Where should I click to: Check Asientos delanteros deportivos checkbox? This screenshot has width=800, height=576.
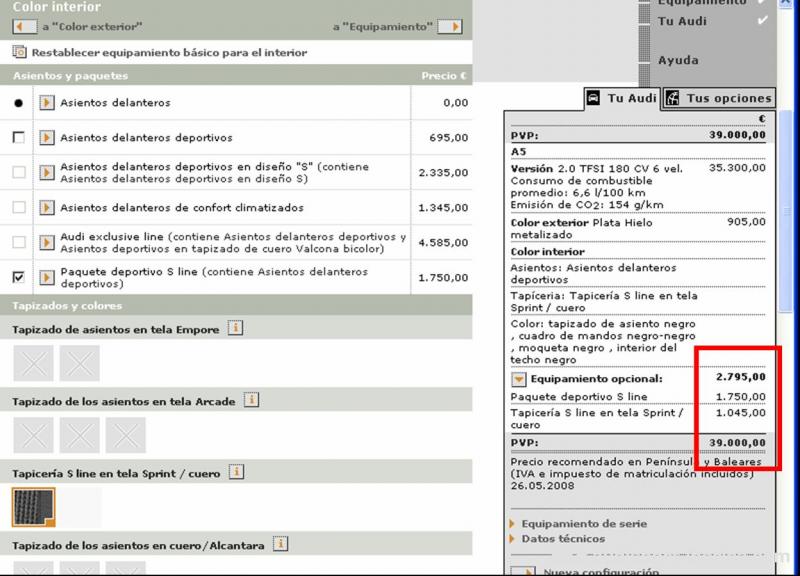[x=18, y=137]
